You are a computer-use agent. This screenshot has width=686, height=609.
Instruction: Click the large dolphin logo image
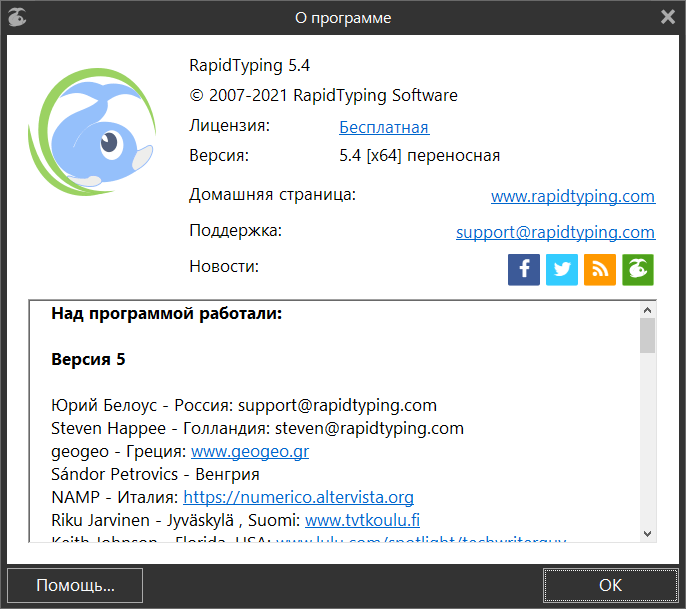92,131
